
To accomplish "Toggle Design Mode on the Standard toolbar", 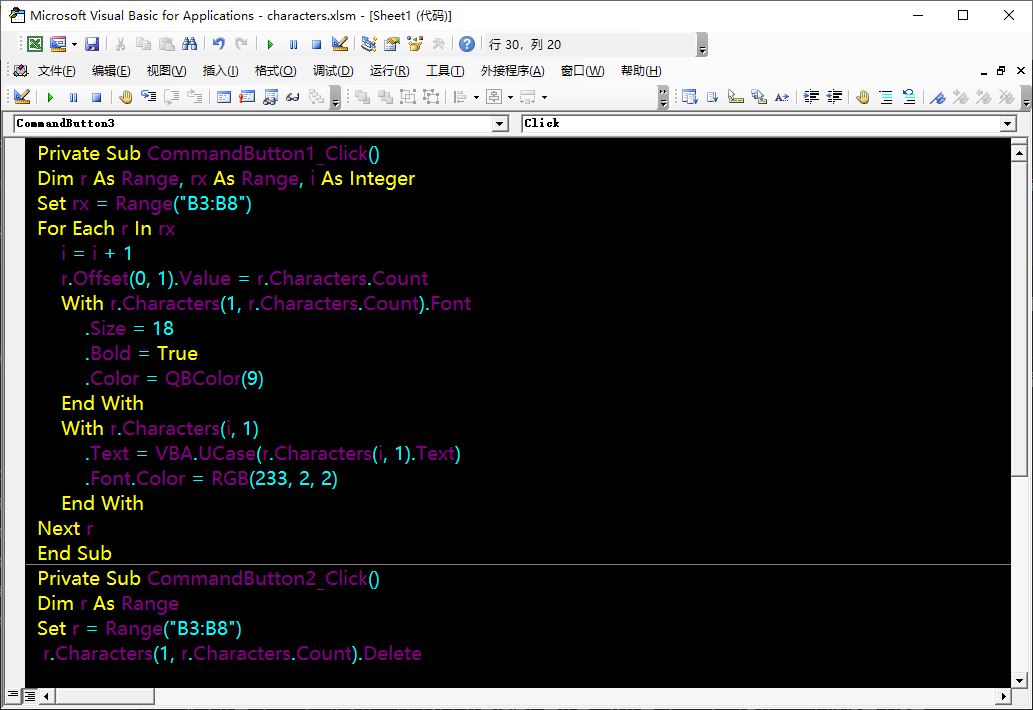I will coord(340,44).
